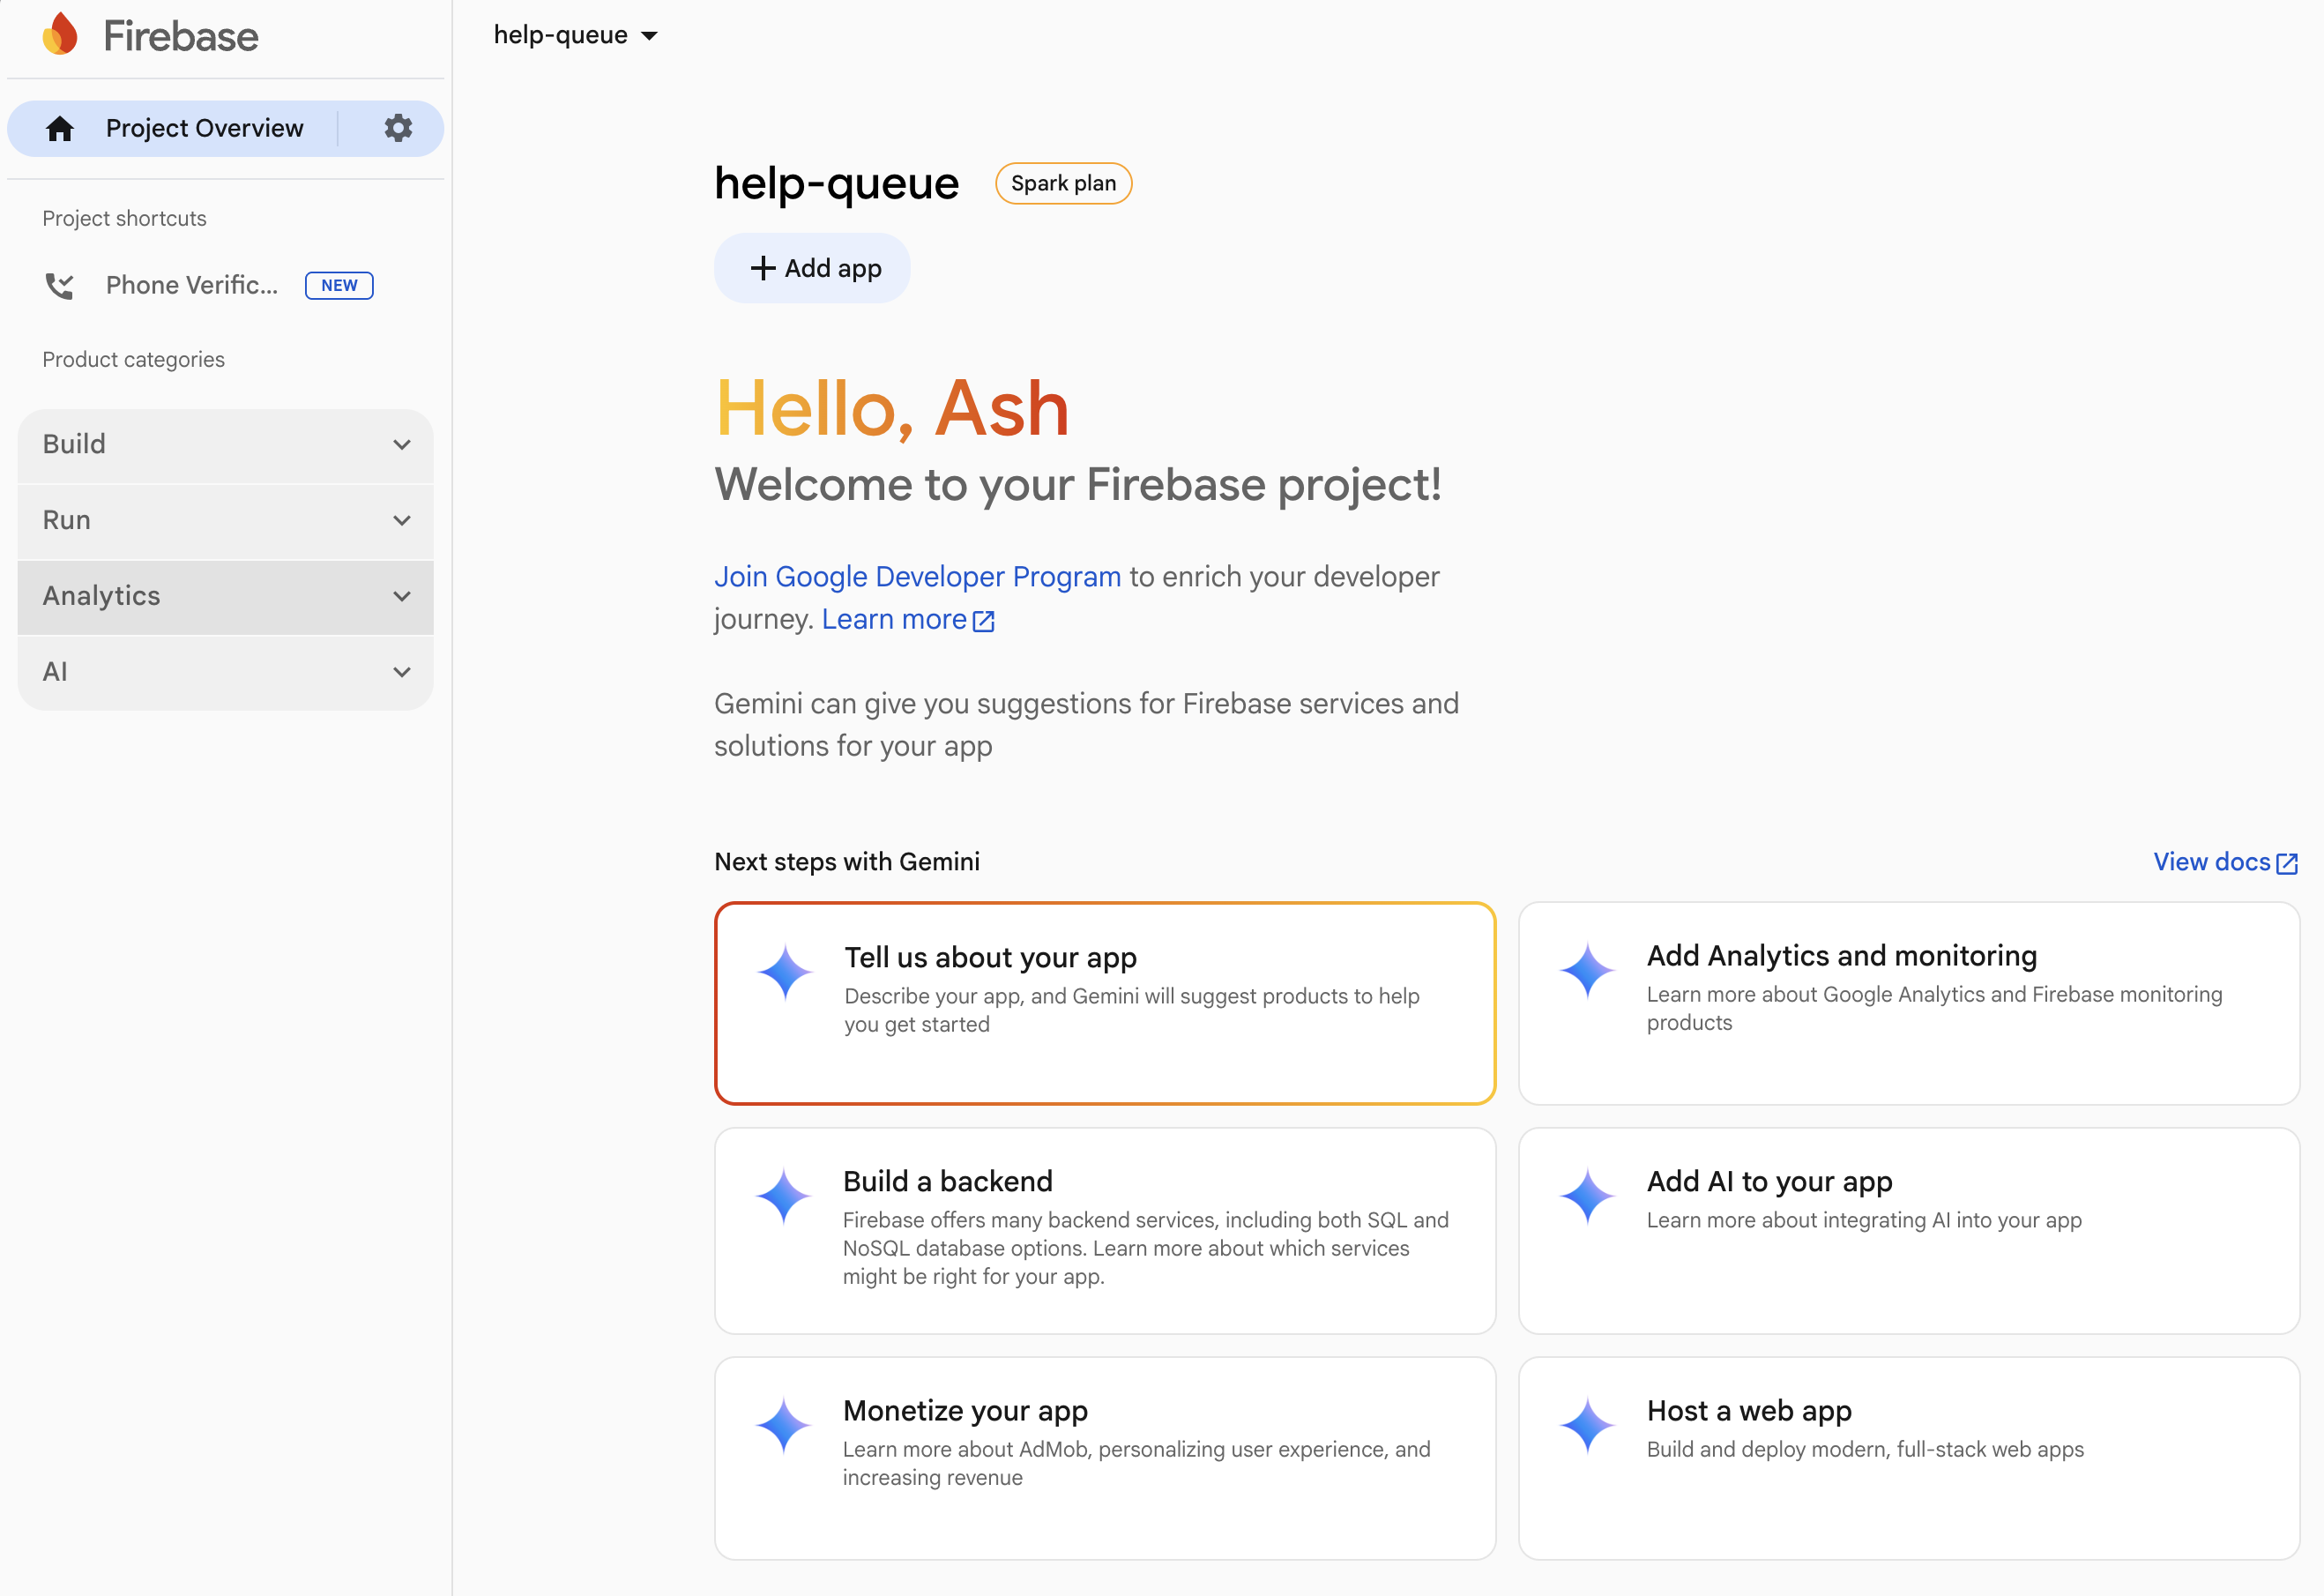Select the Monetize your app card
Screen dimensions: 2324x1596
tap(1104, 1458)
